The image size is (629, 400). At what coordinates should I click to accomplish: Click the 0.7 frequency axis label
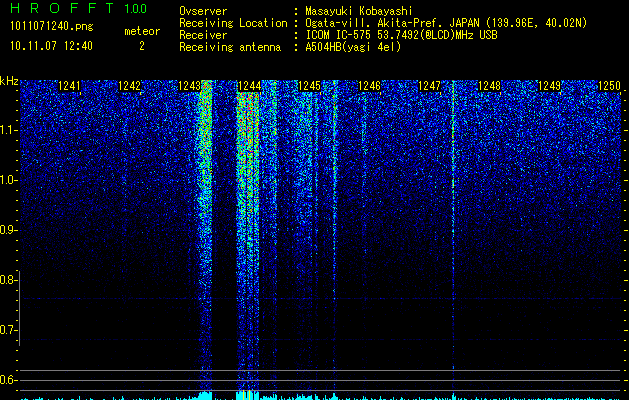[x=8, y=330]
